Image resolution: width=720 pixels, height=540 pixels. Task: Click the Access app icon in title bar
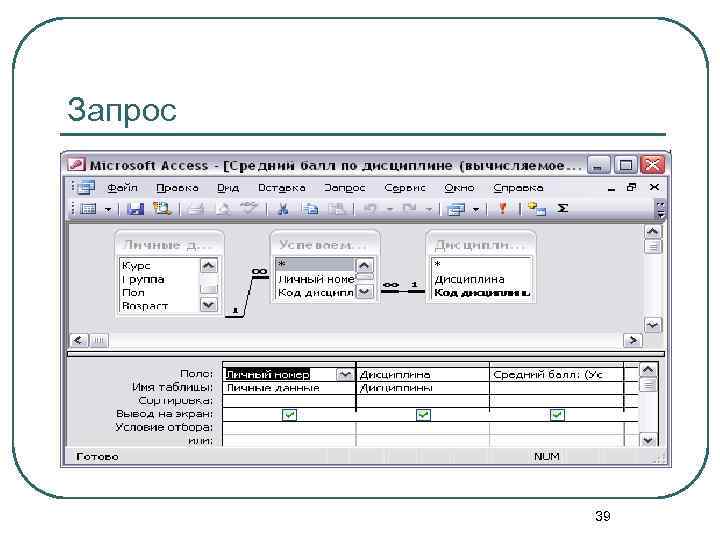point(76,165)
